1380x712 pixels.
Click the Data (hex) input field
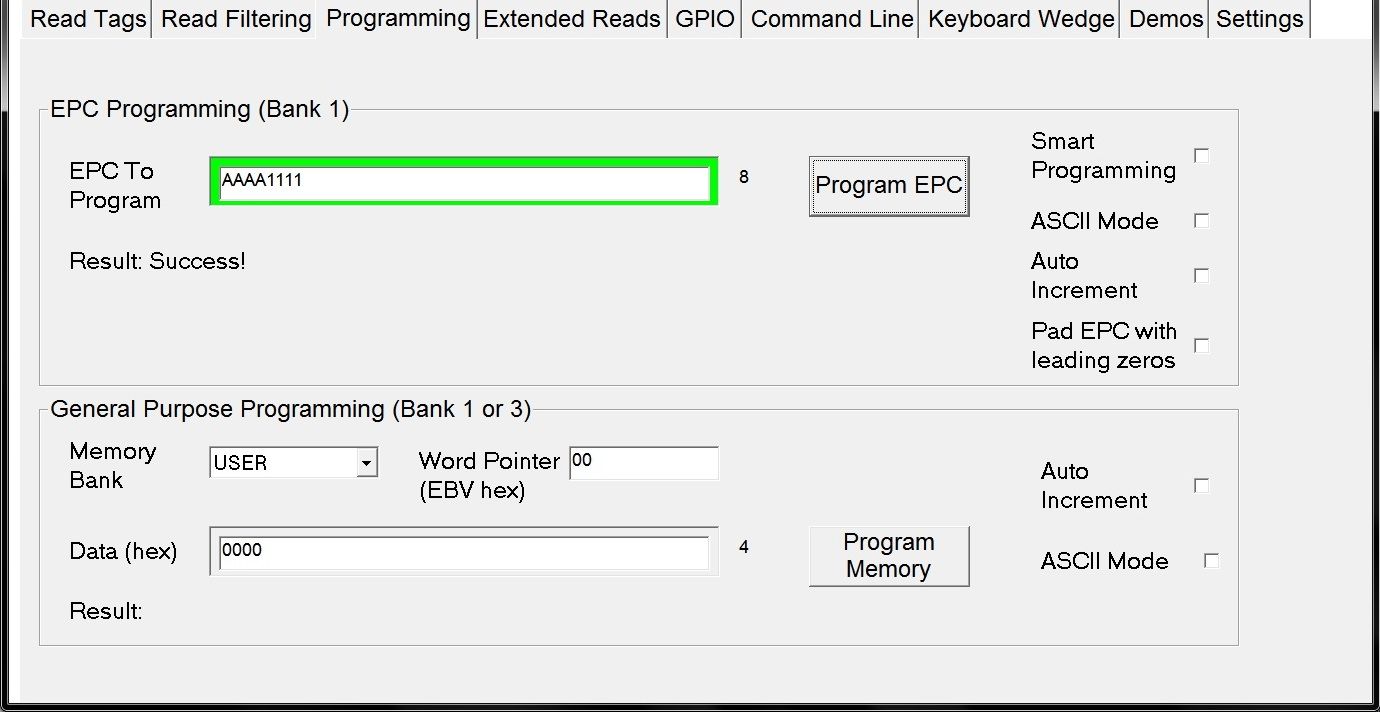click(x=464, y=552)
